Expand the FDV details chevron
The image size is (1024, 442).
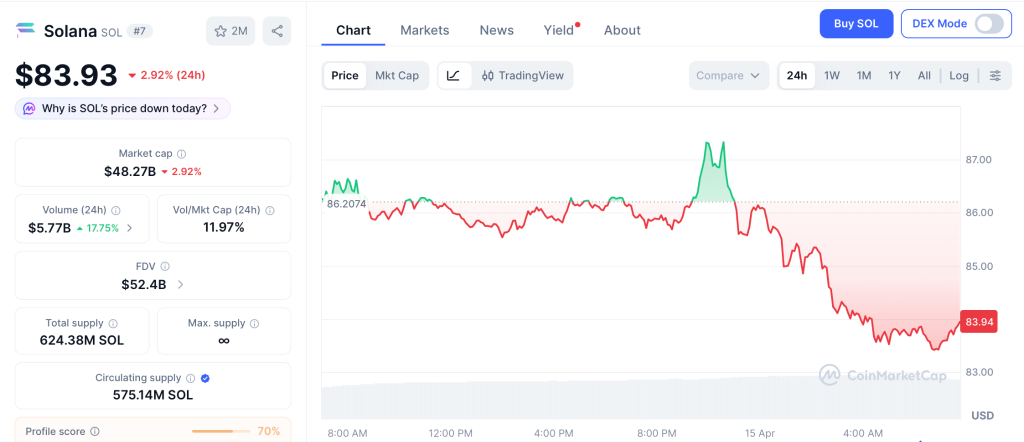(x=180, y=285)
